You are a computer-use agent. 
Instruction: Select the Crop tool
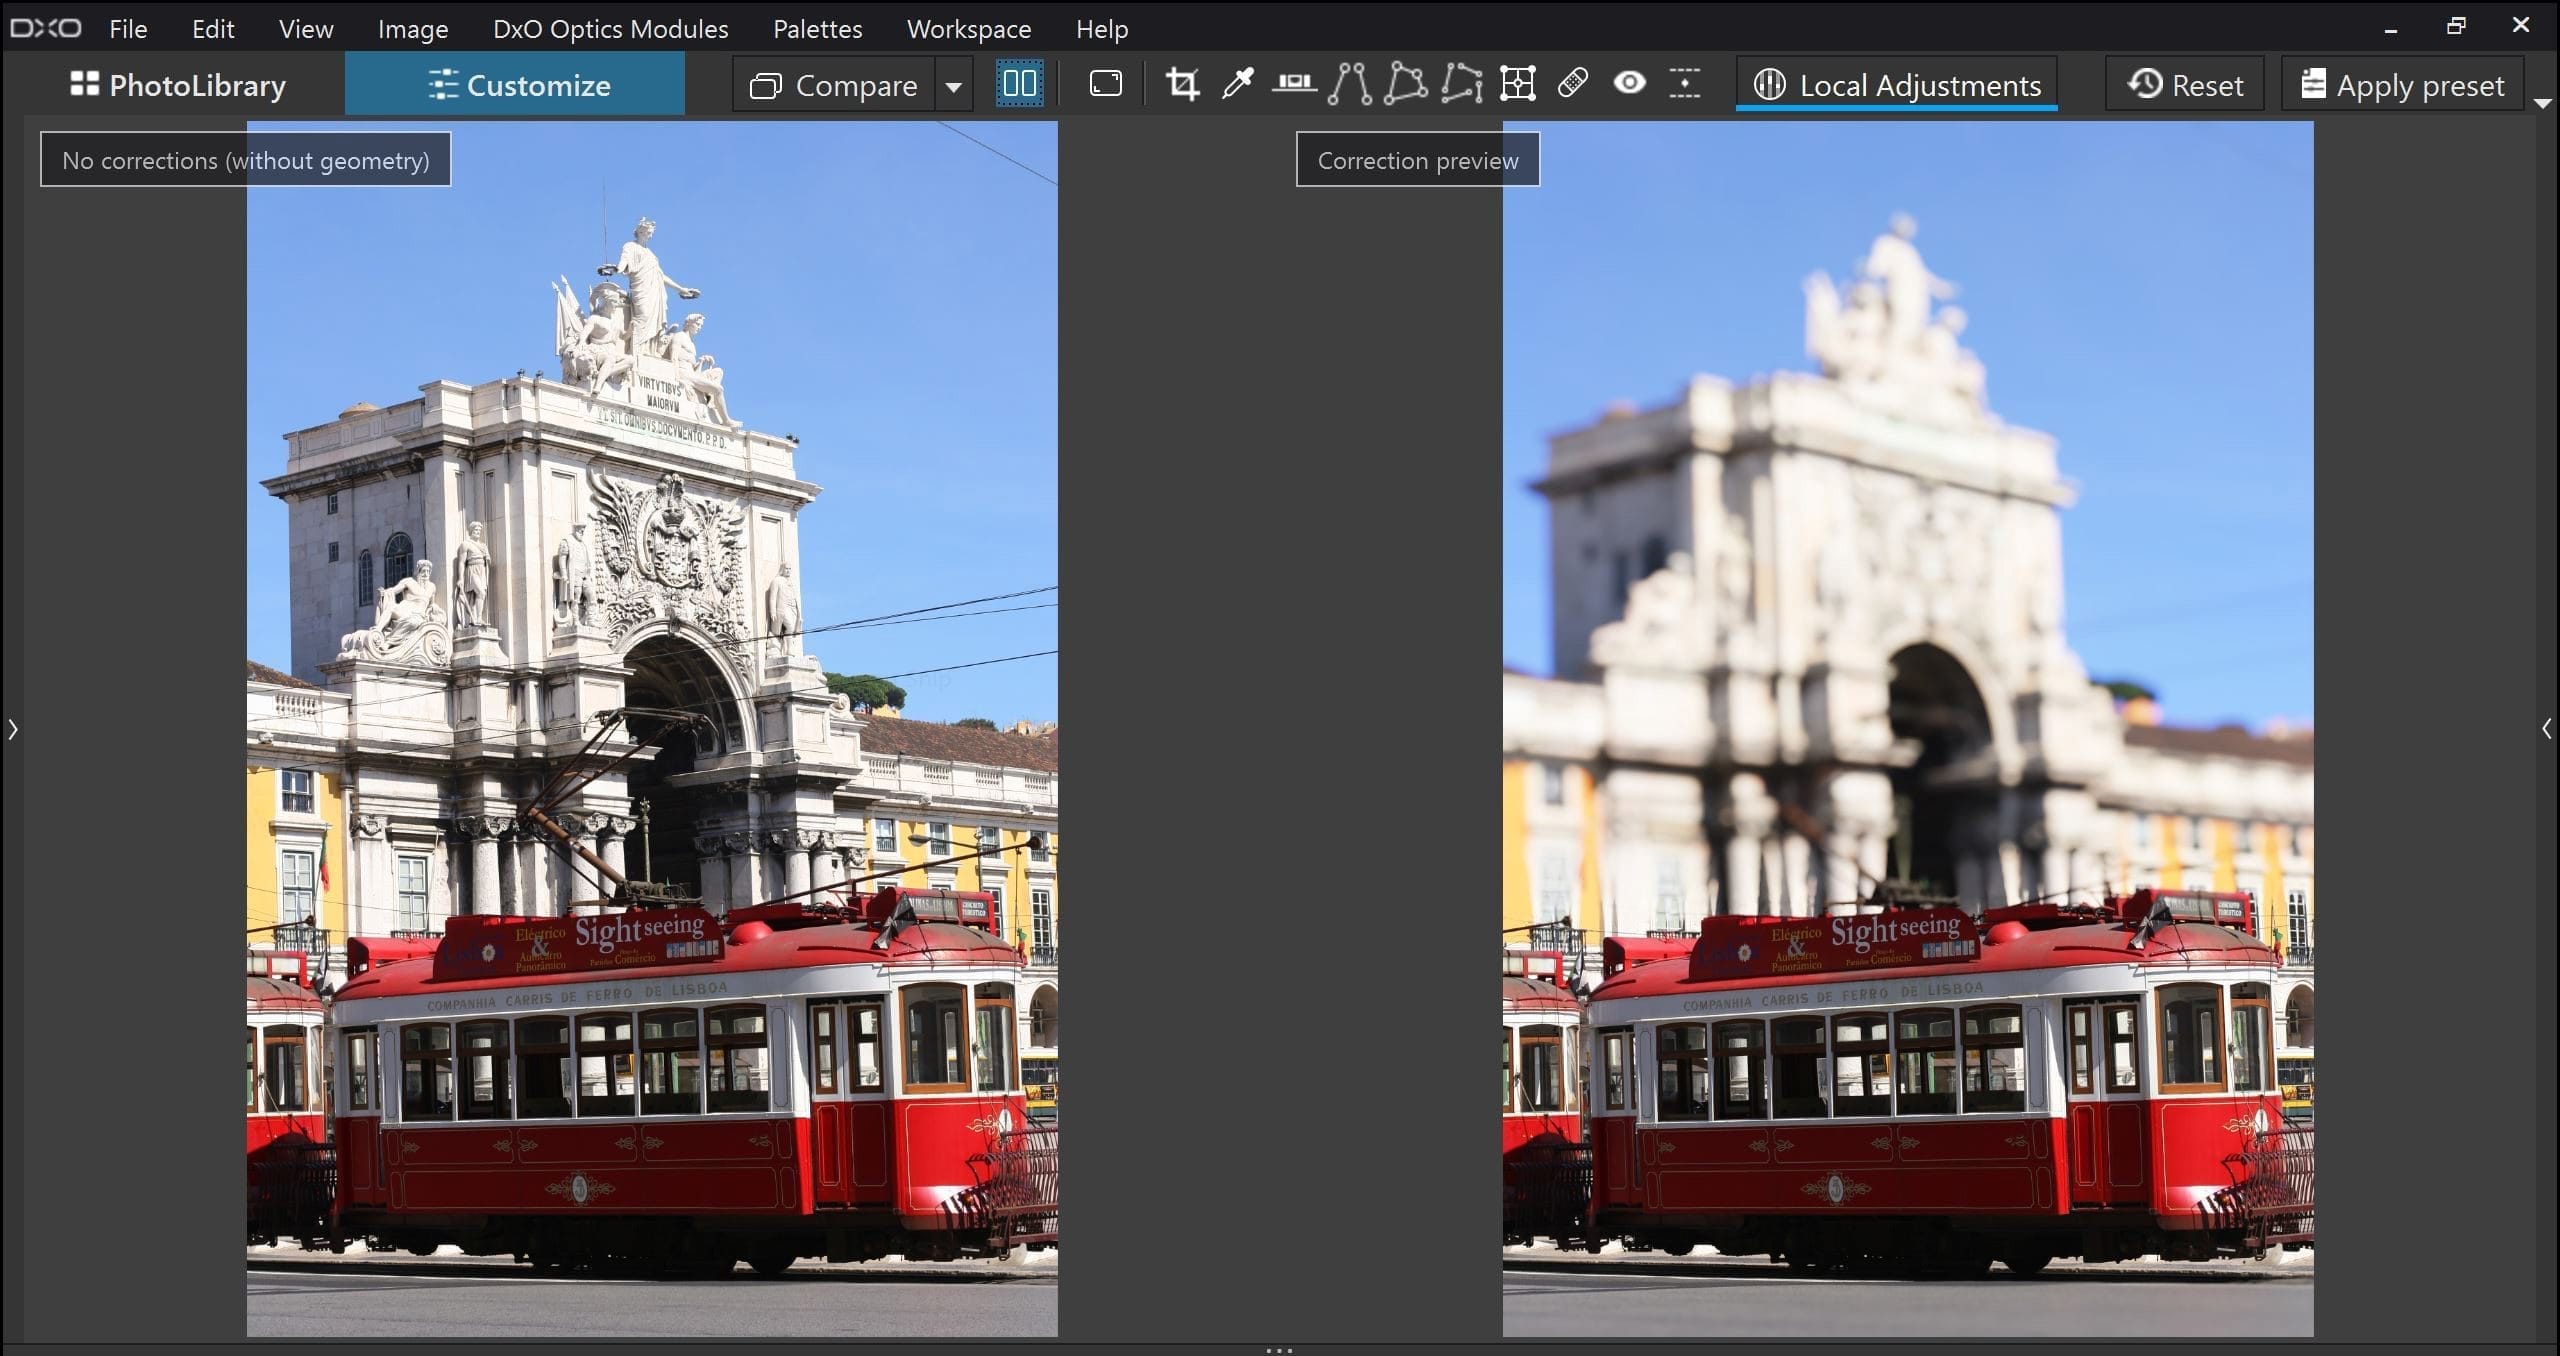pos(1182,84)
